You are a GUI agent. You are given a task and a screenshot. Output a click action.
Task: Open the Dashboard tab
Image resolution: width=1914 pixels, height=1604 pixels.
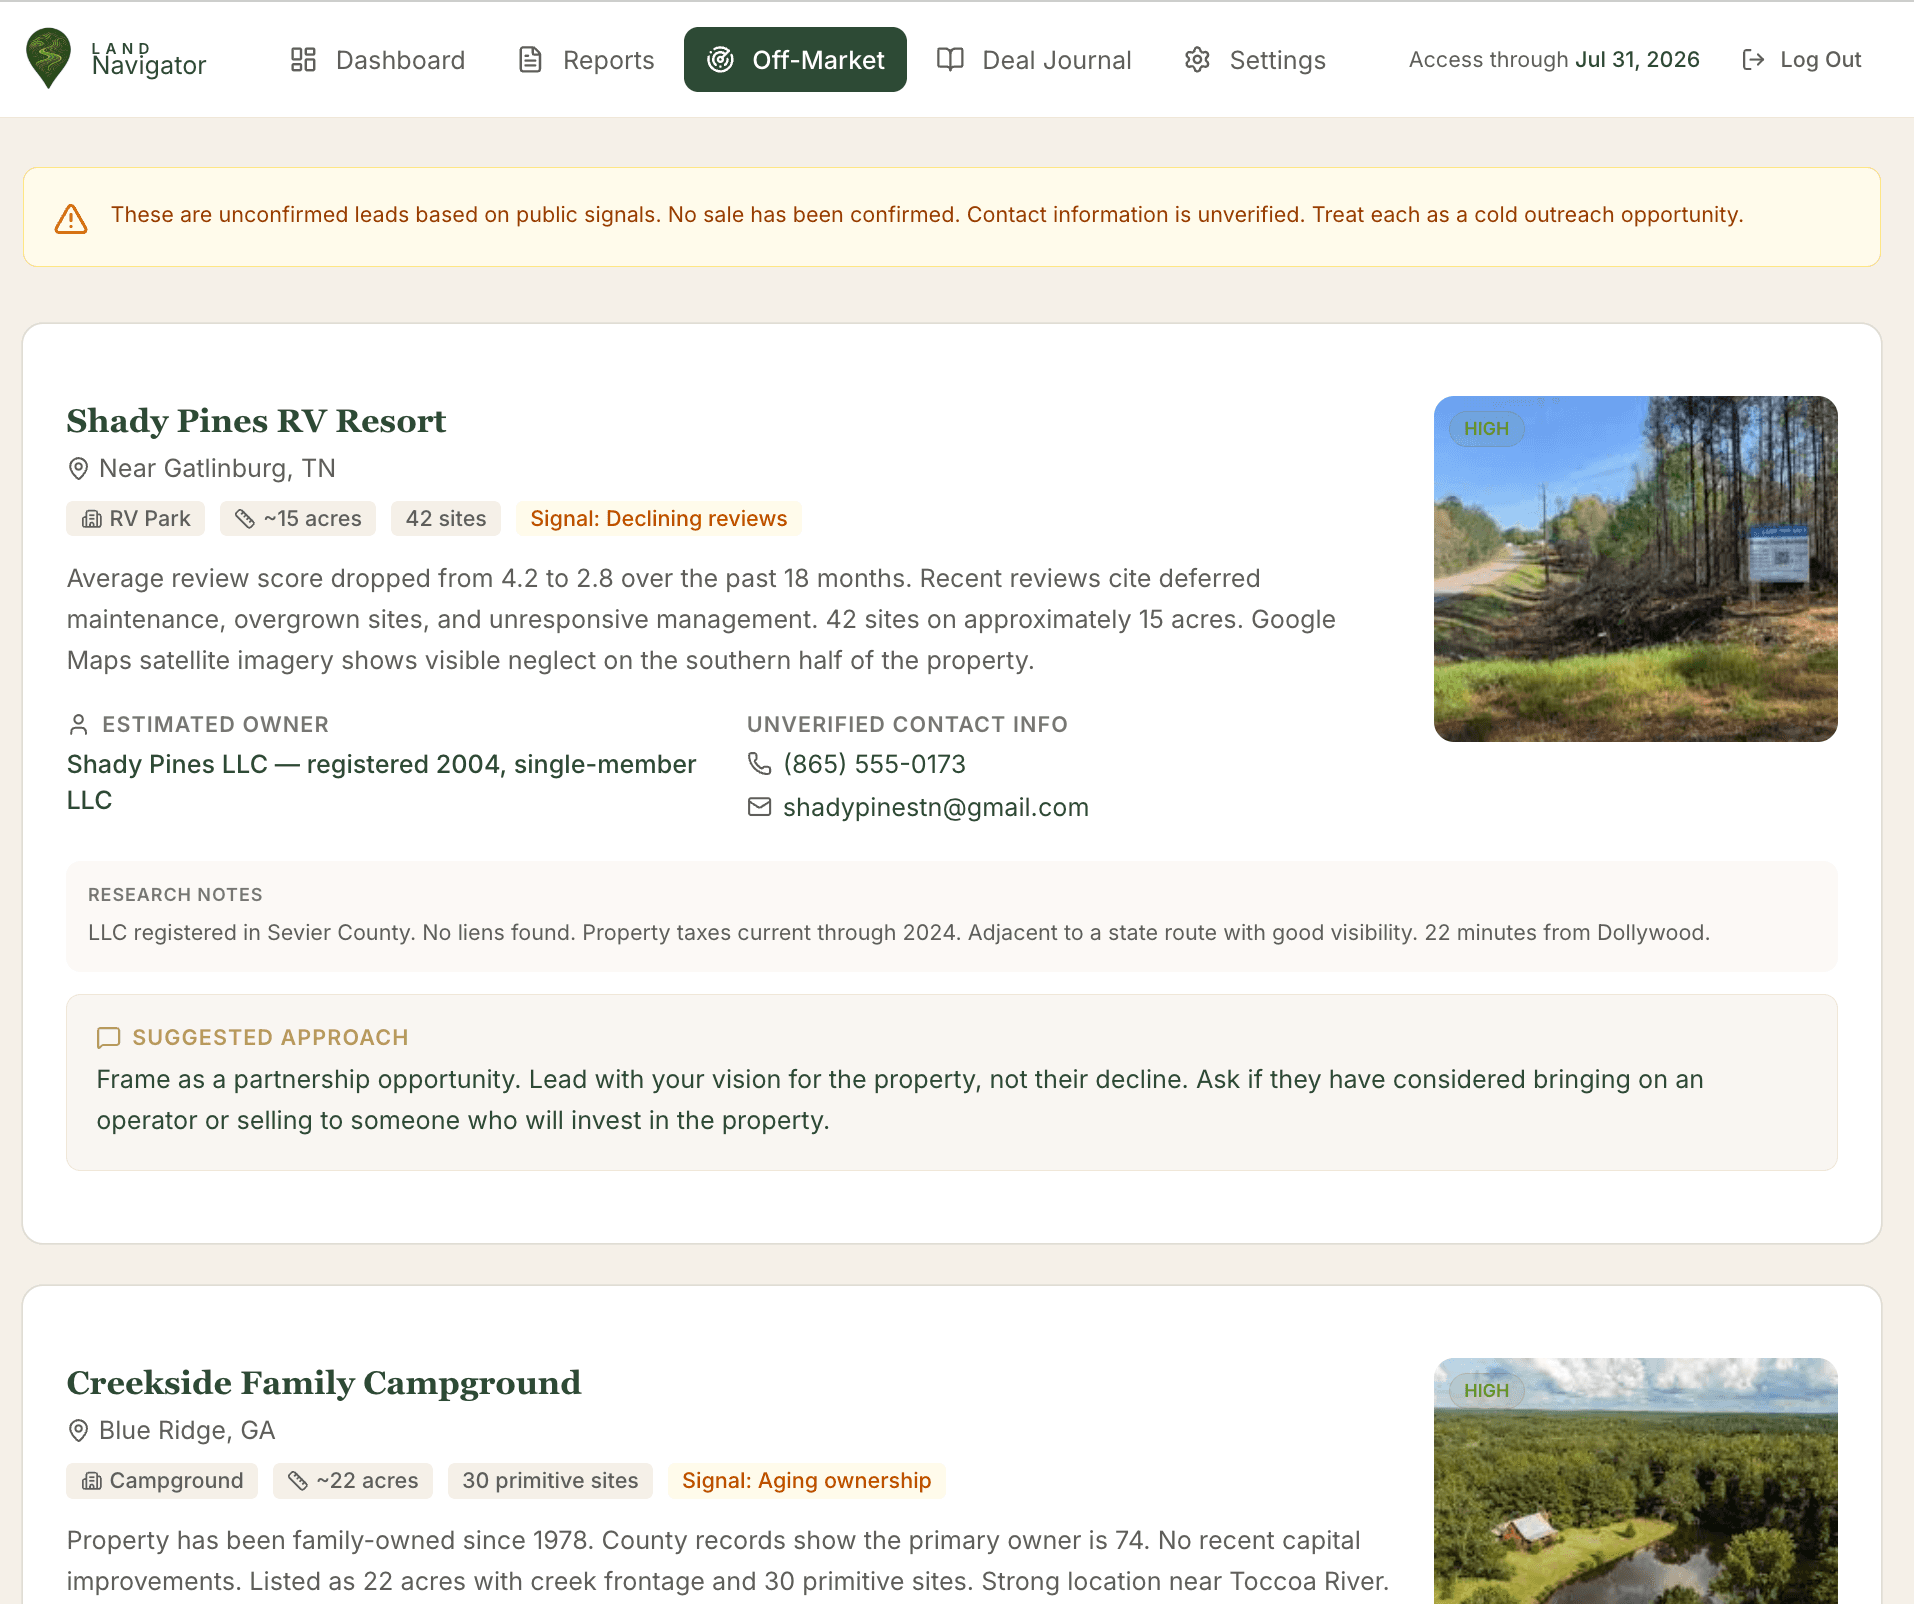(377, 60)
